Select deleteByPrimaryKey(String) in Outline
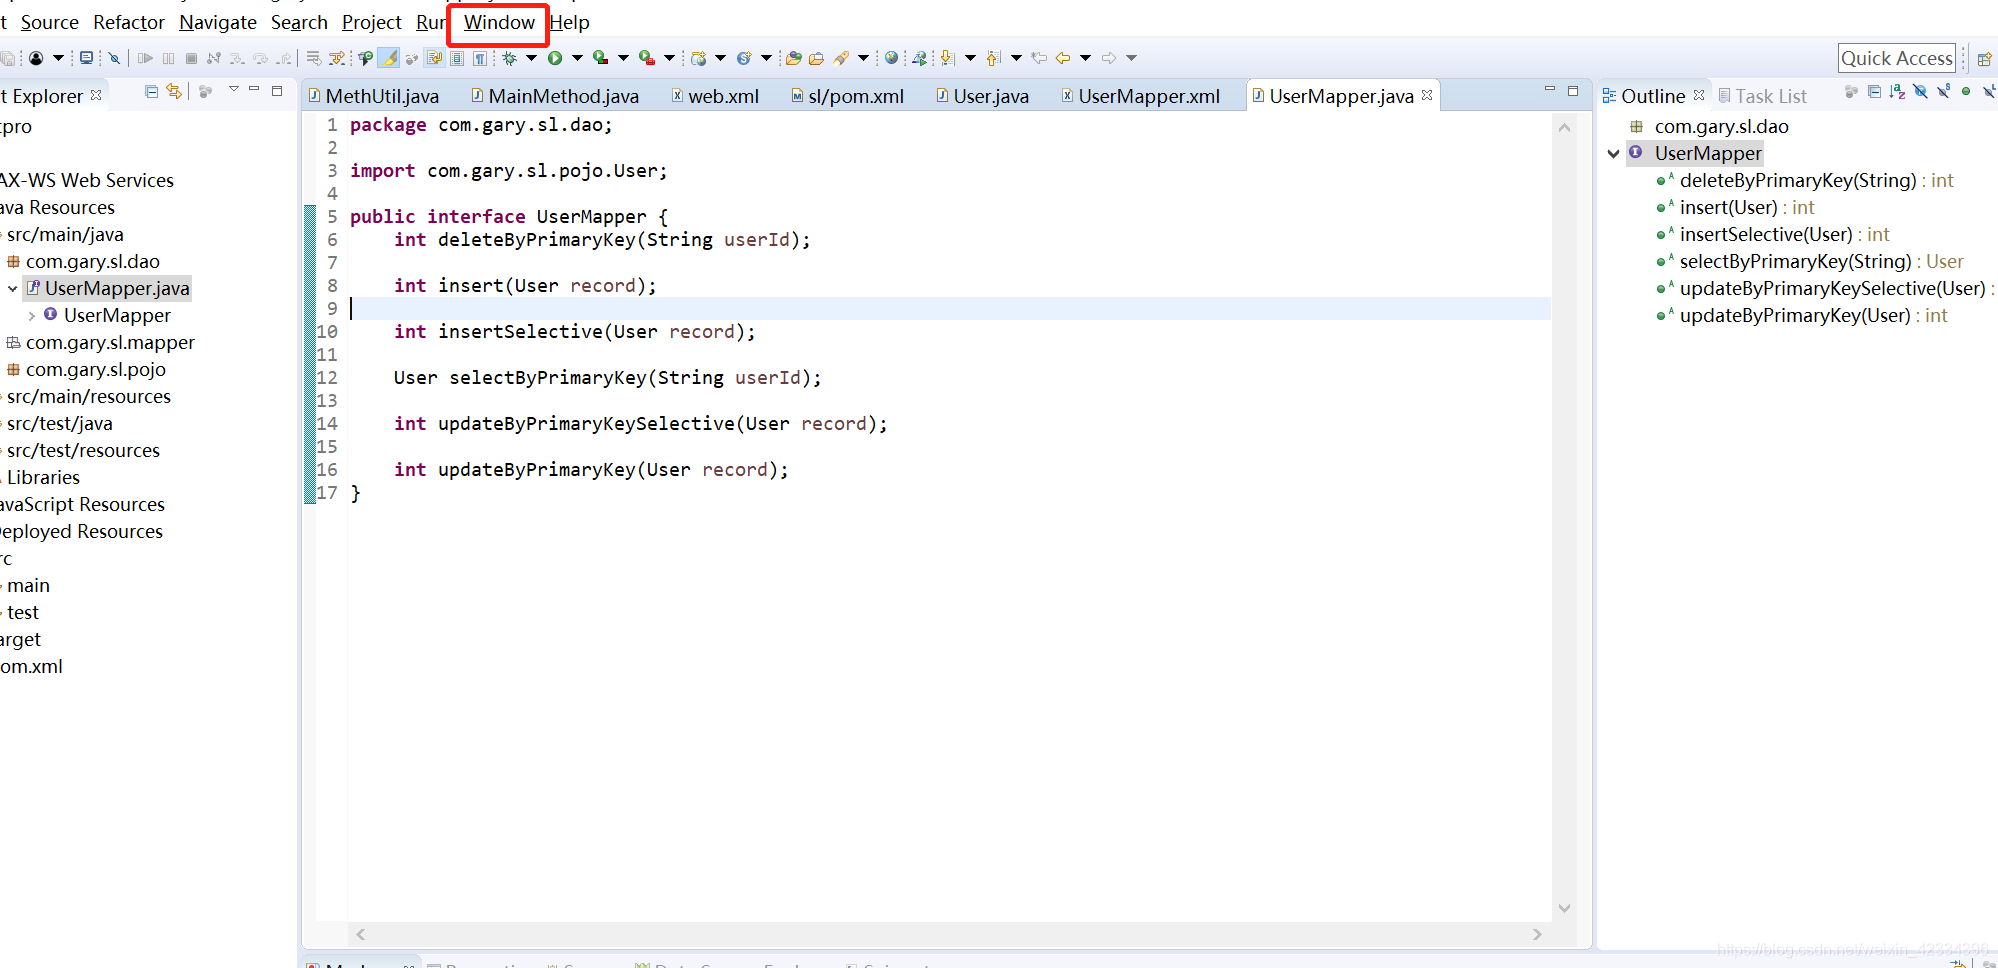Viewport: 1998px width, 968px height. tap(1804, 181)
